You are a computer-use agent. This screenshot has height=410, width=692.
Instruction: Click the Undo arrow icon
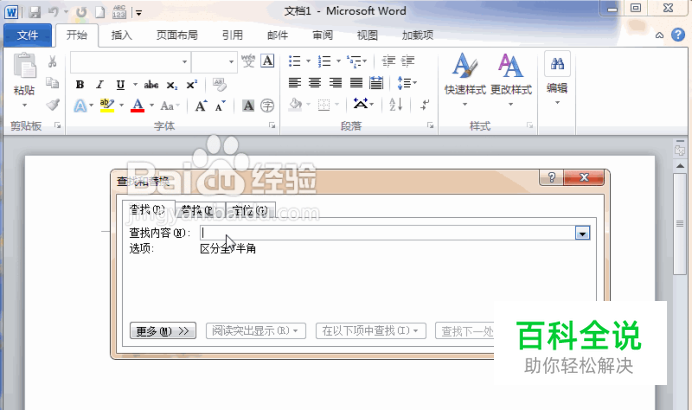click(53, 12)
